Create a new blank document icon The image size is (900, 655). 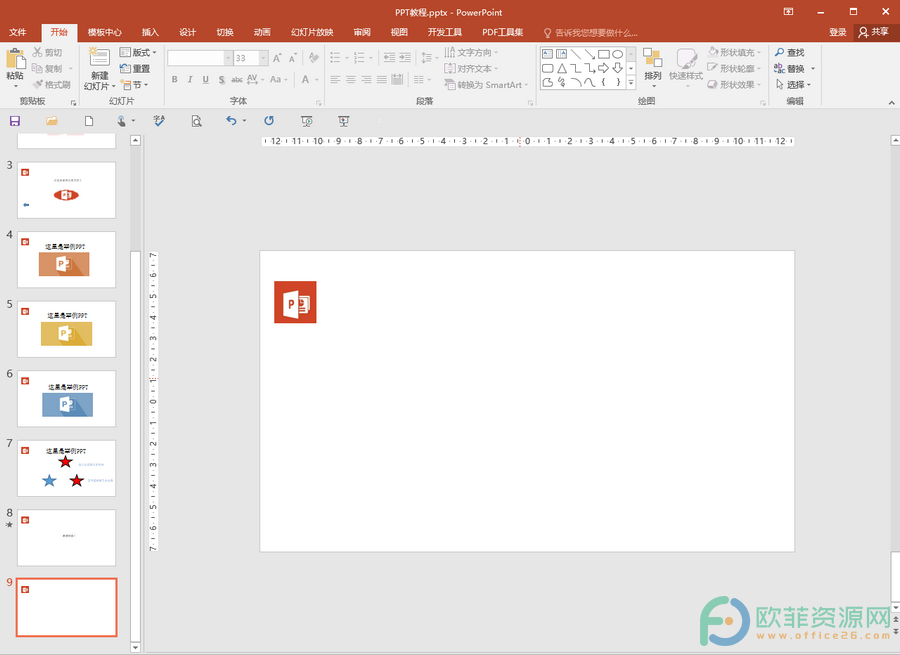click(88, 121)
